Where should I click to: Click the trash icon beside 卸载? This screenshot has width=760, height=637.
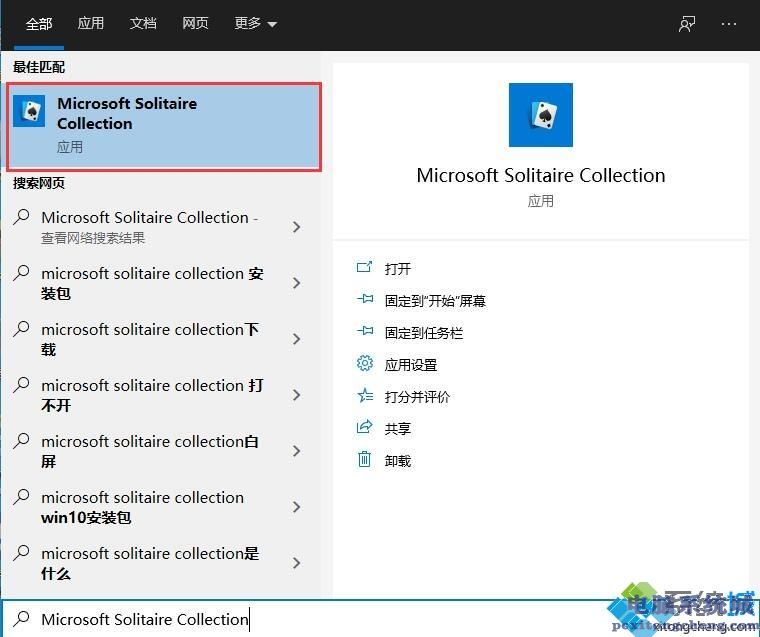[364, 459]
